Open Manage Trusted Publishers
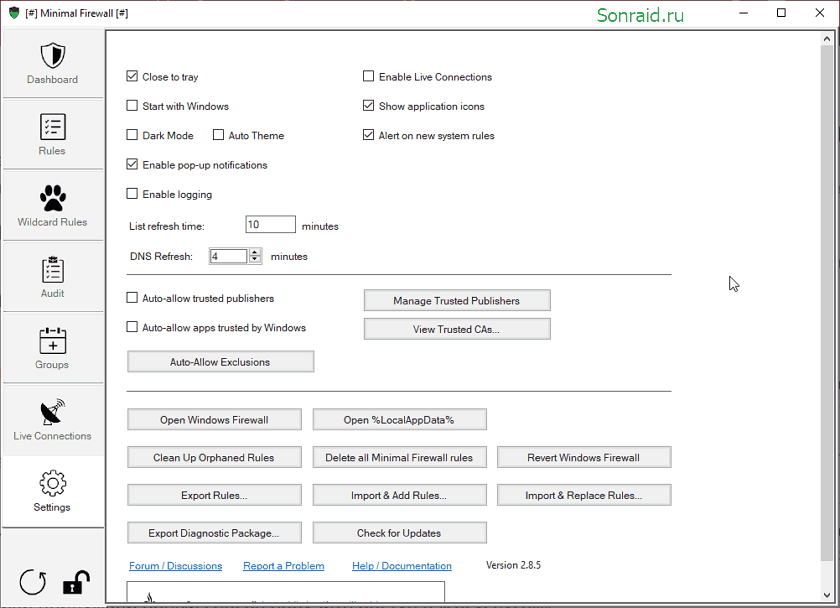 [457, 301]
